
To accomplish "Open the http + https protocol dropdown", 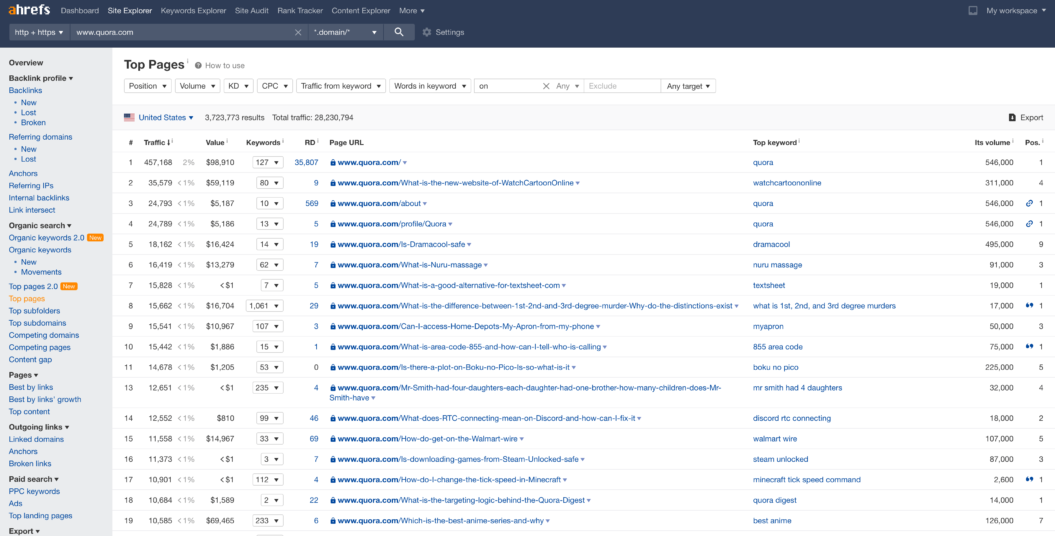I will coord(39,32).
